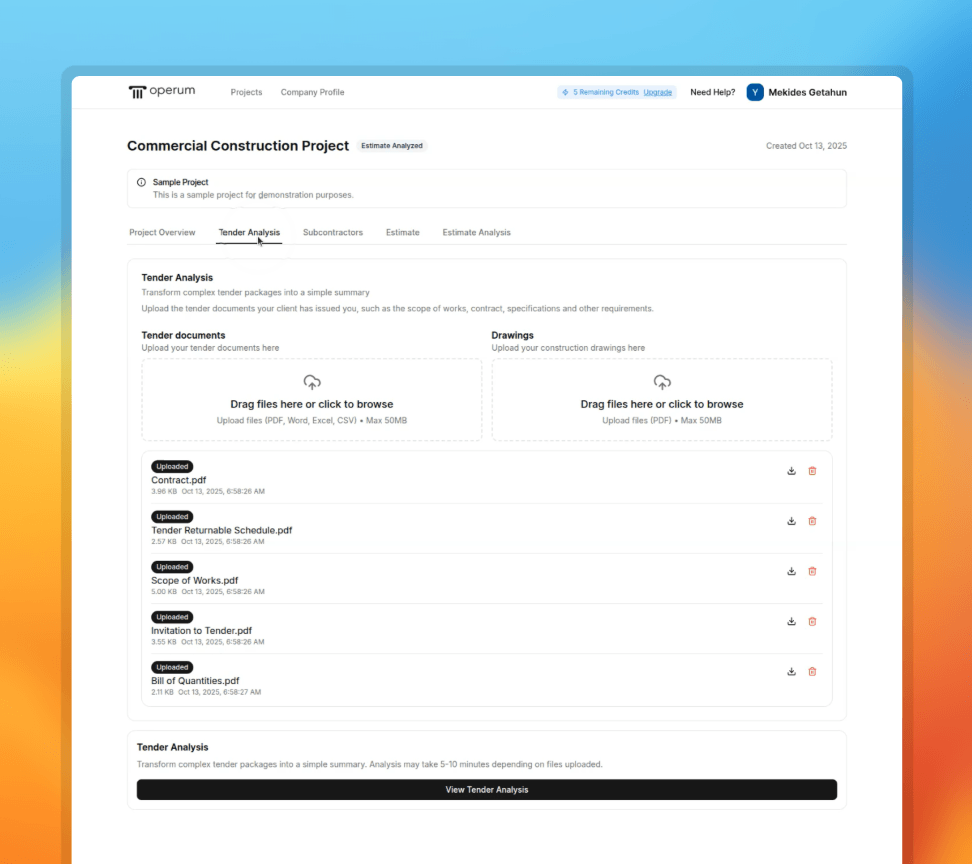Delete the Contract.pdf file
Image resolution: width=972 pixels, height=864 pixels.
click(812, 471)
